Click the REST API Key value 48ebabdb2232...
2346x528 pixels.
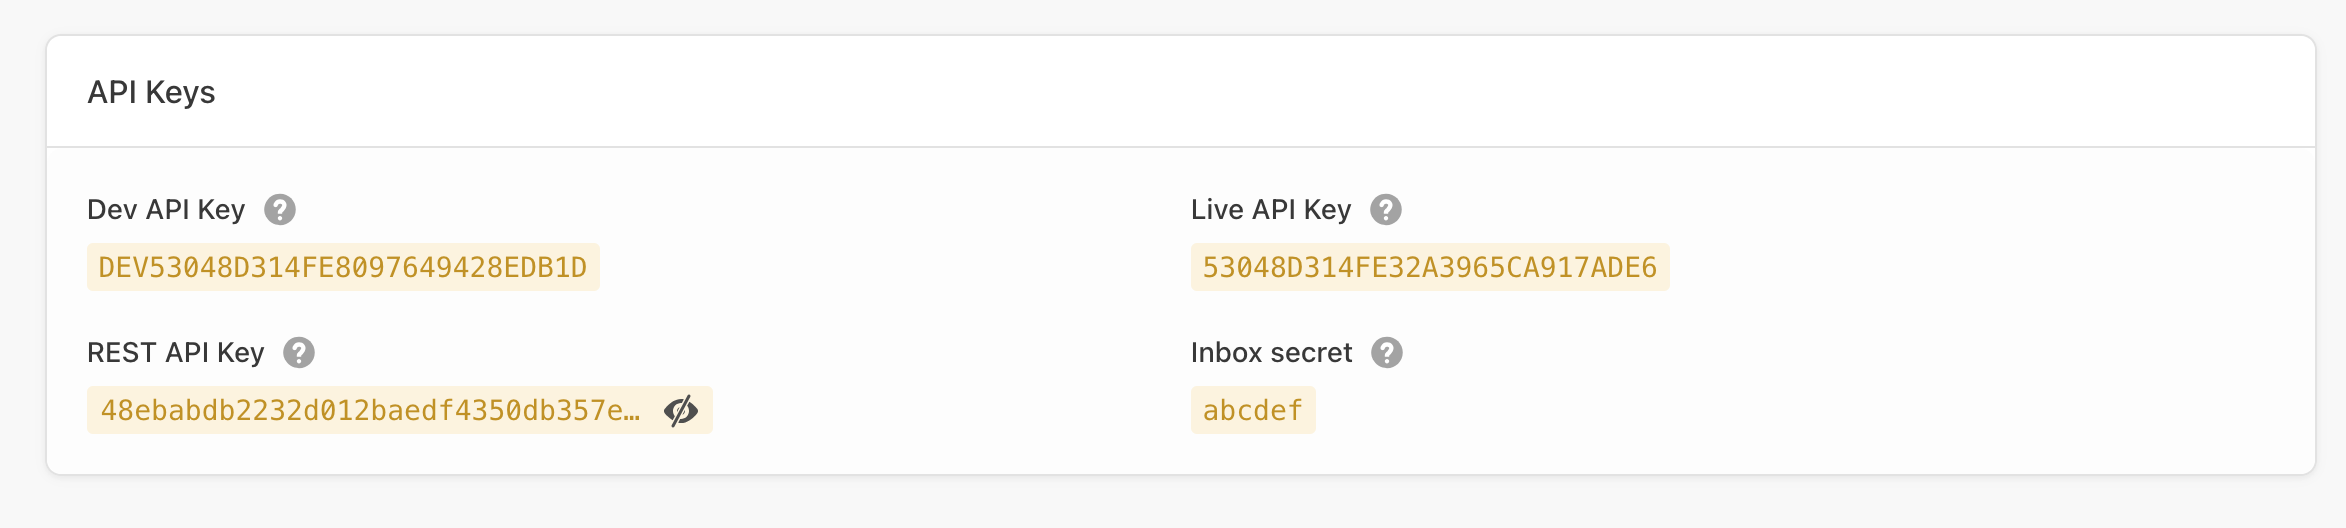(370, 411)
